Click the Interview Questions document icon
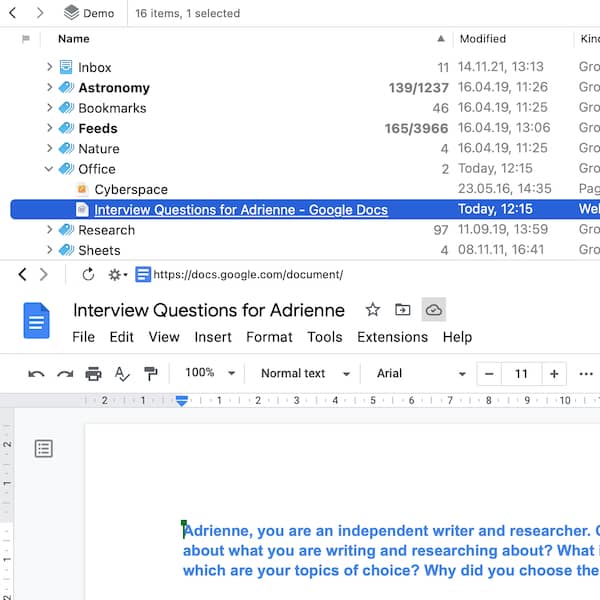This screenshot has width=600, height=600. coord(82,209)
